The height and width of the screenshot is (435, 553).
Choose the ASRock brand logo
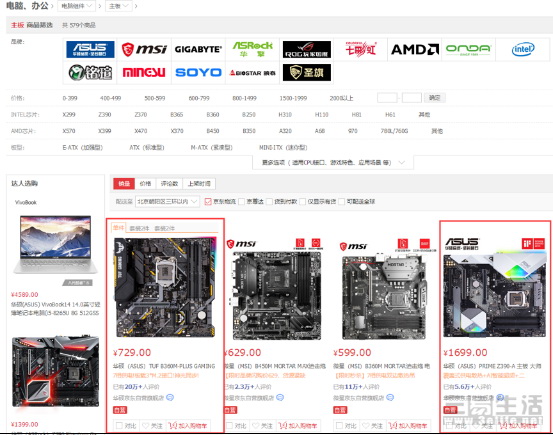[x=253, y=49]
